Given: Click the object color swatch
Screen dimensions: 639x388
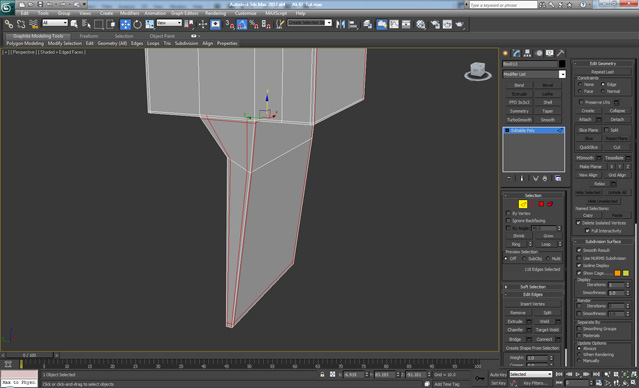Looking at the screenshot, I should 562,64.
